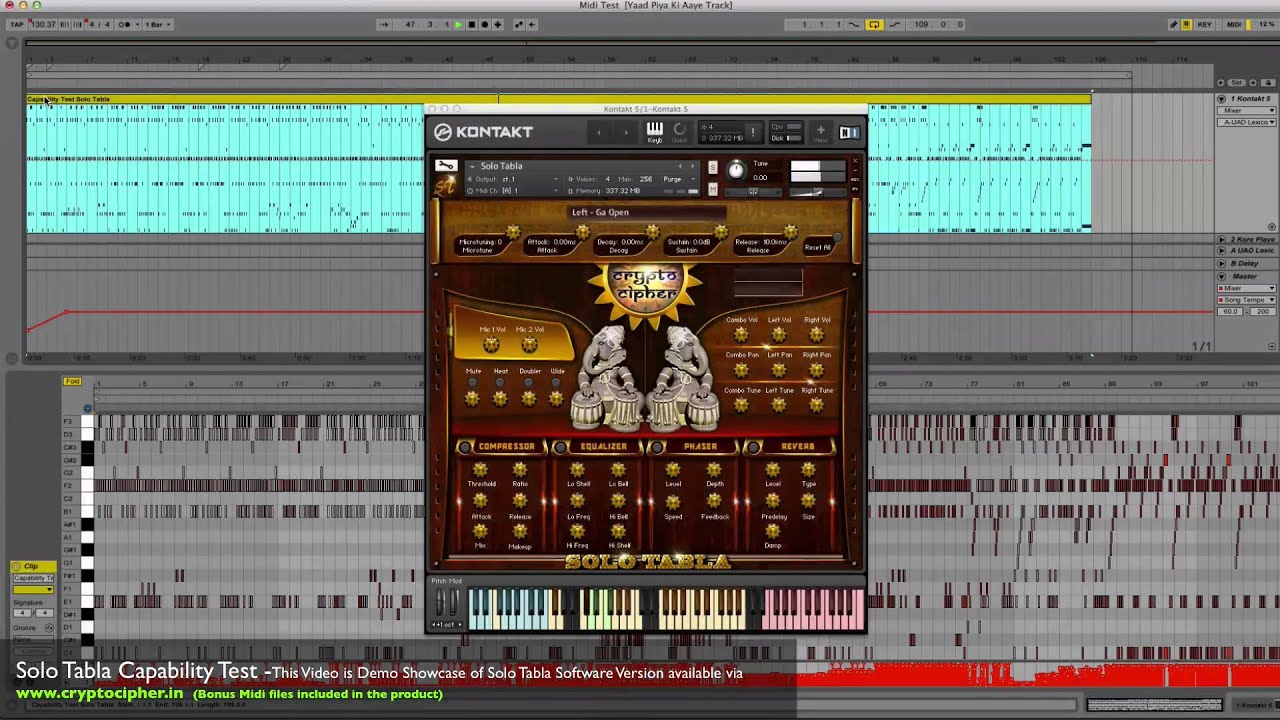
Task: Click the Reset All button in Solo Tabla
Action: tap(819, 247)
